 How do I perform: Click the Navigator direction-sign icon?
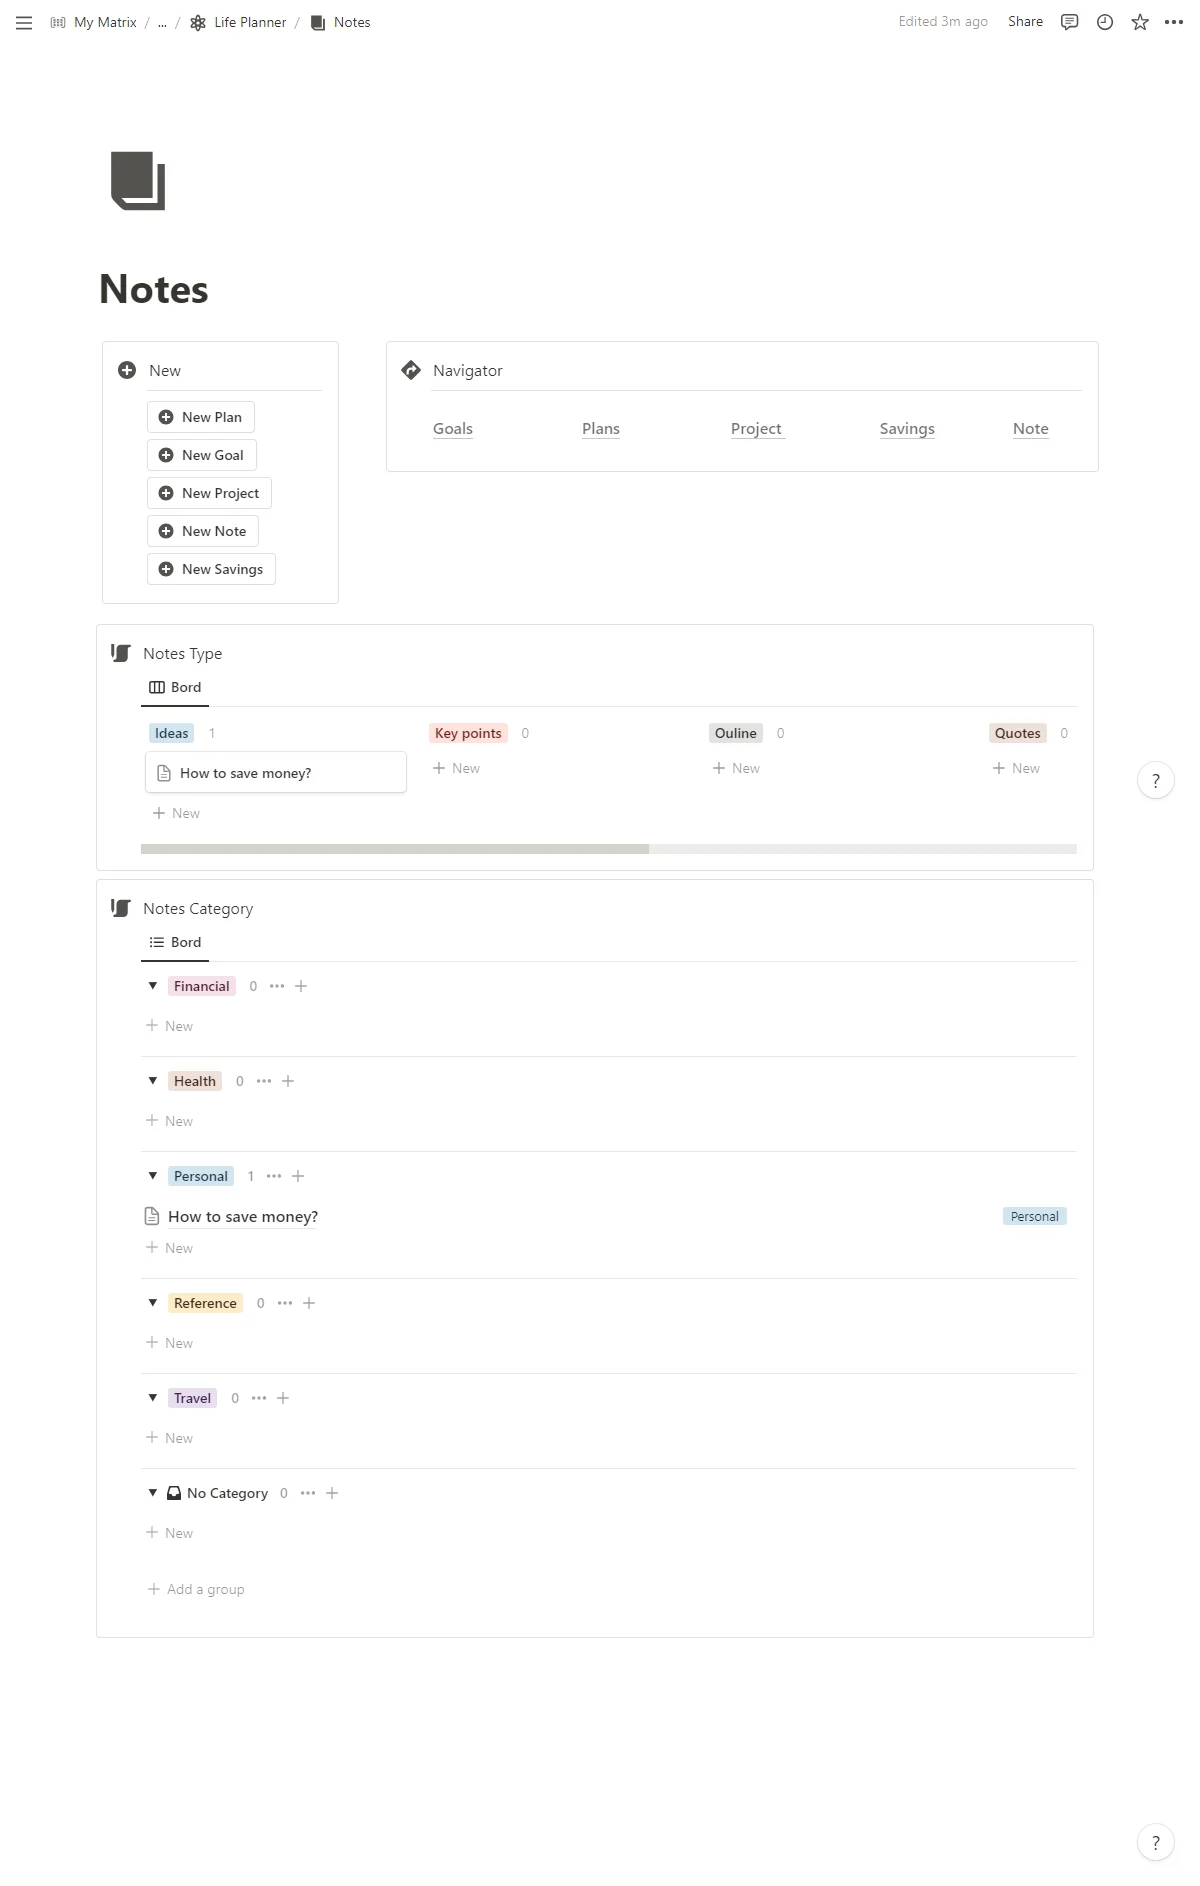tap(411, 370)
